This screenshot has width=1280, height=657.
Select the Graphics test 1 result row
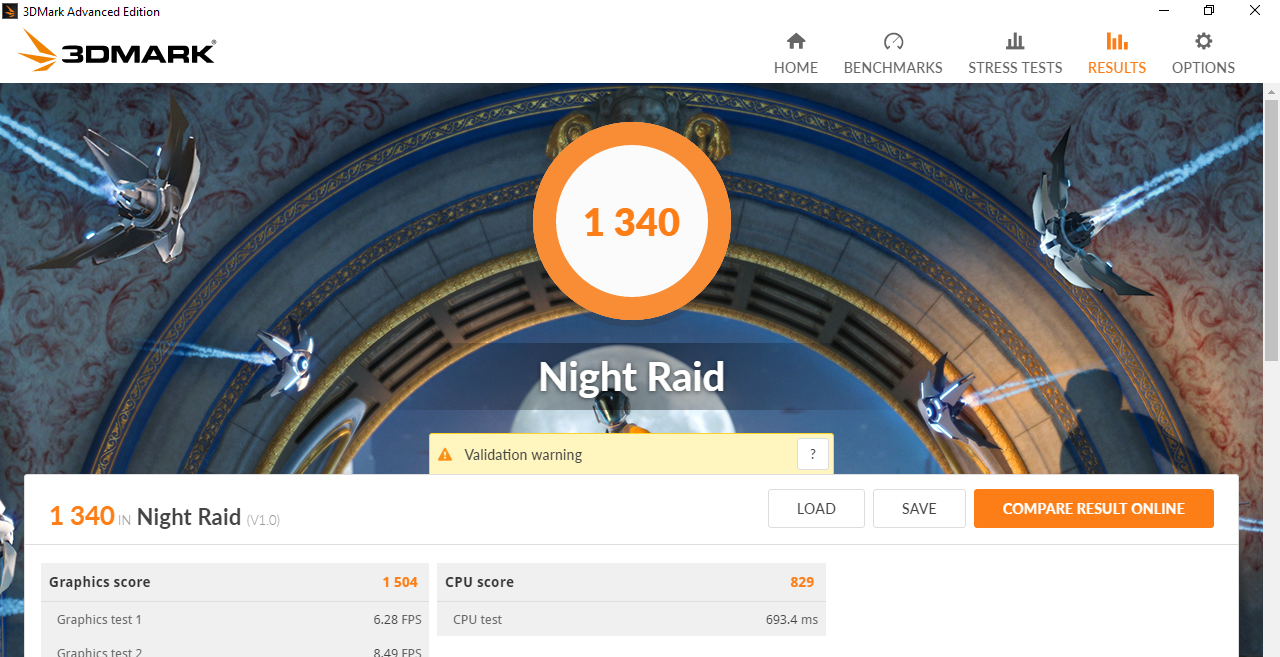tap(234, 619)
